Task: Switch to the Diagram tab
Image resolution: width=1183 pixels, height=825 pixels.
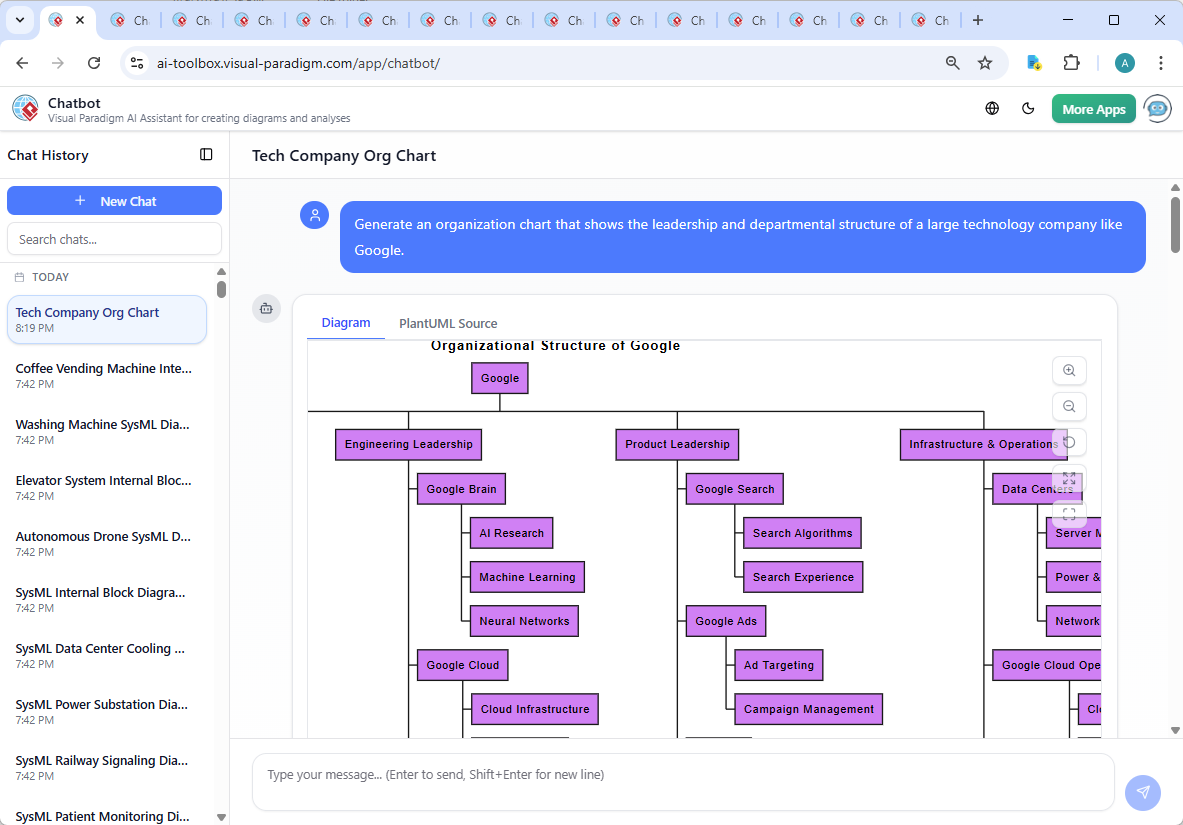Action: pos(346,323)
